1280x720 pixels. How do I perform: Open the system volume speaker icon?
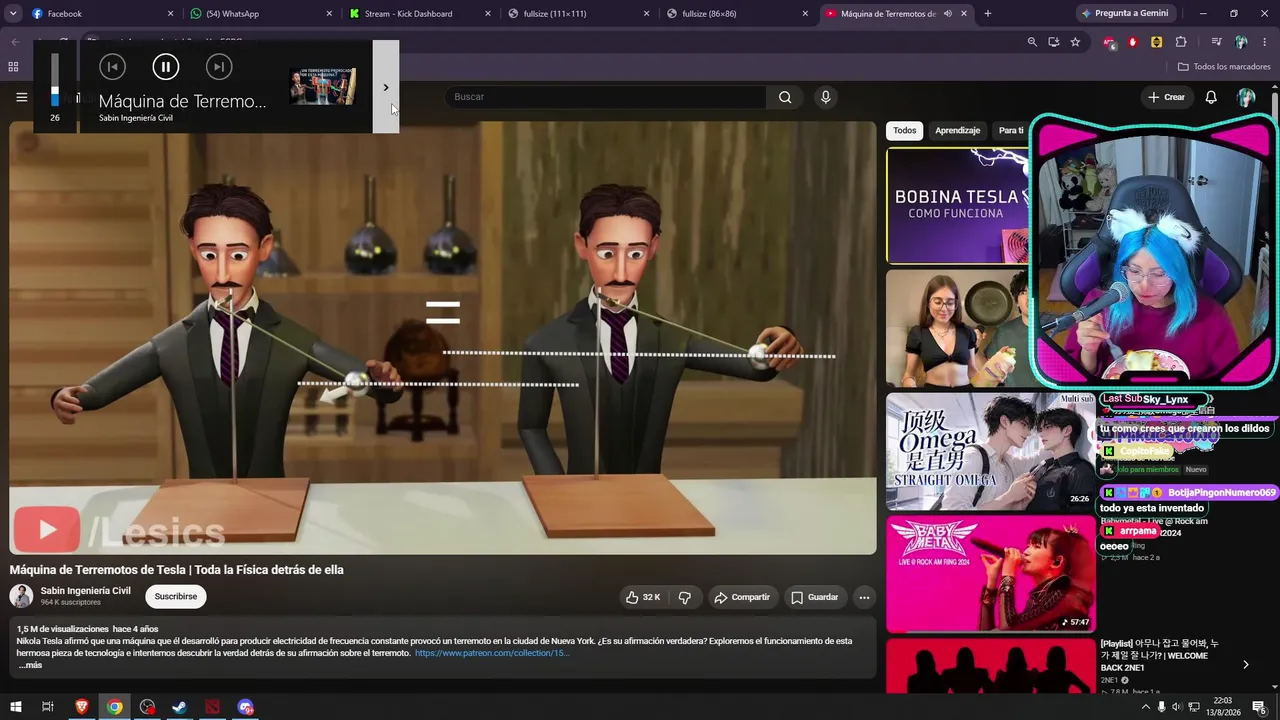click(1177, 707)
